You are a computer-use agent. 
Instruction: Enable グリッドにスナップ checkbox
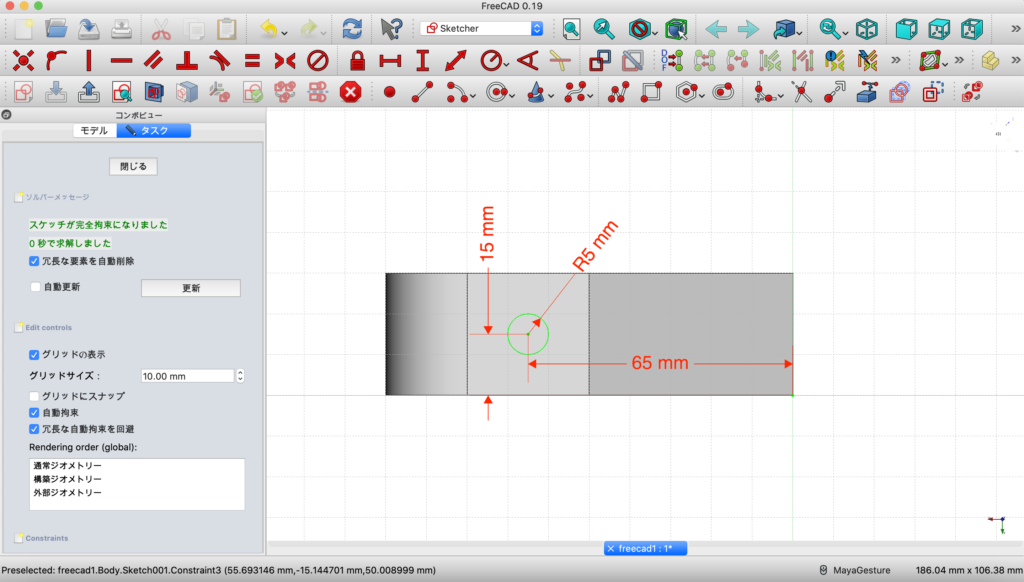[x=34, y=396]
